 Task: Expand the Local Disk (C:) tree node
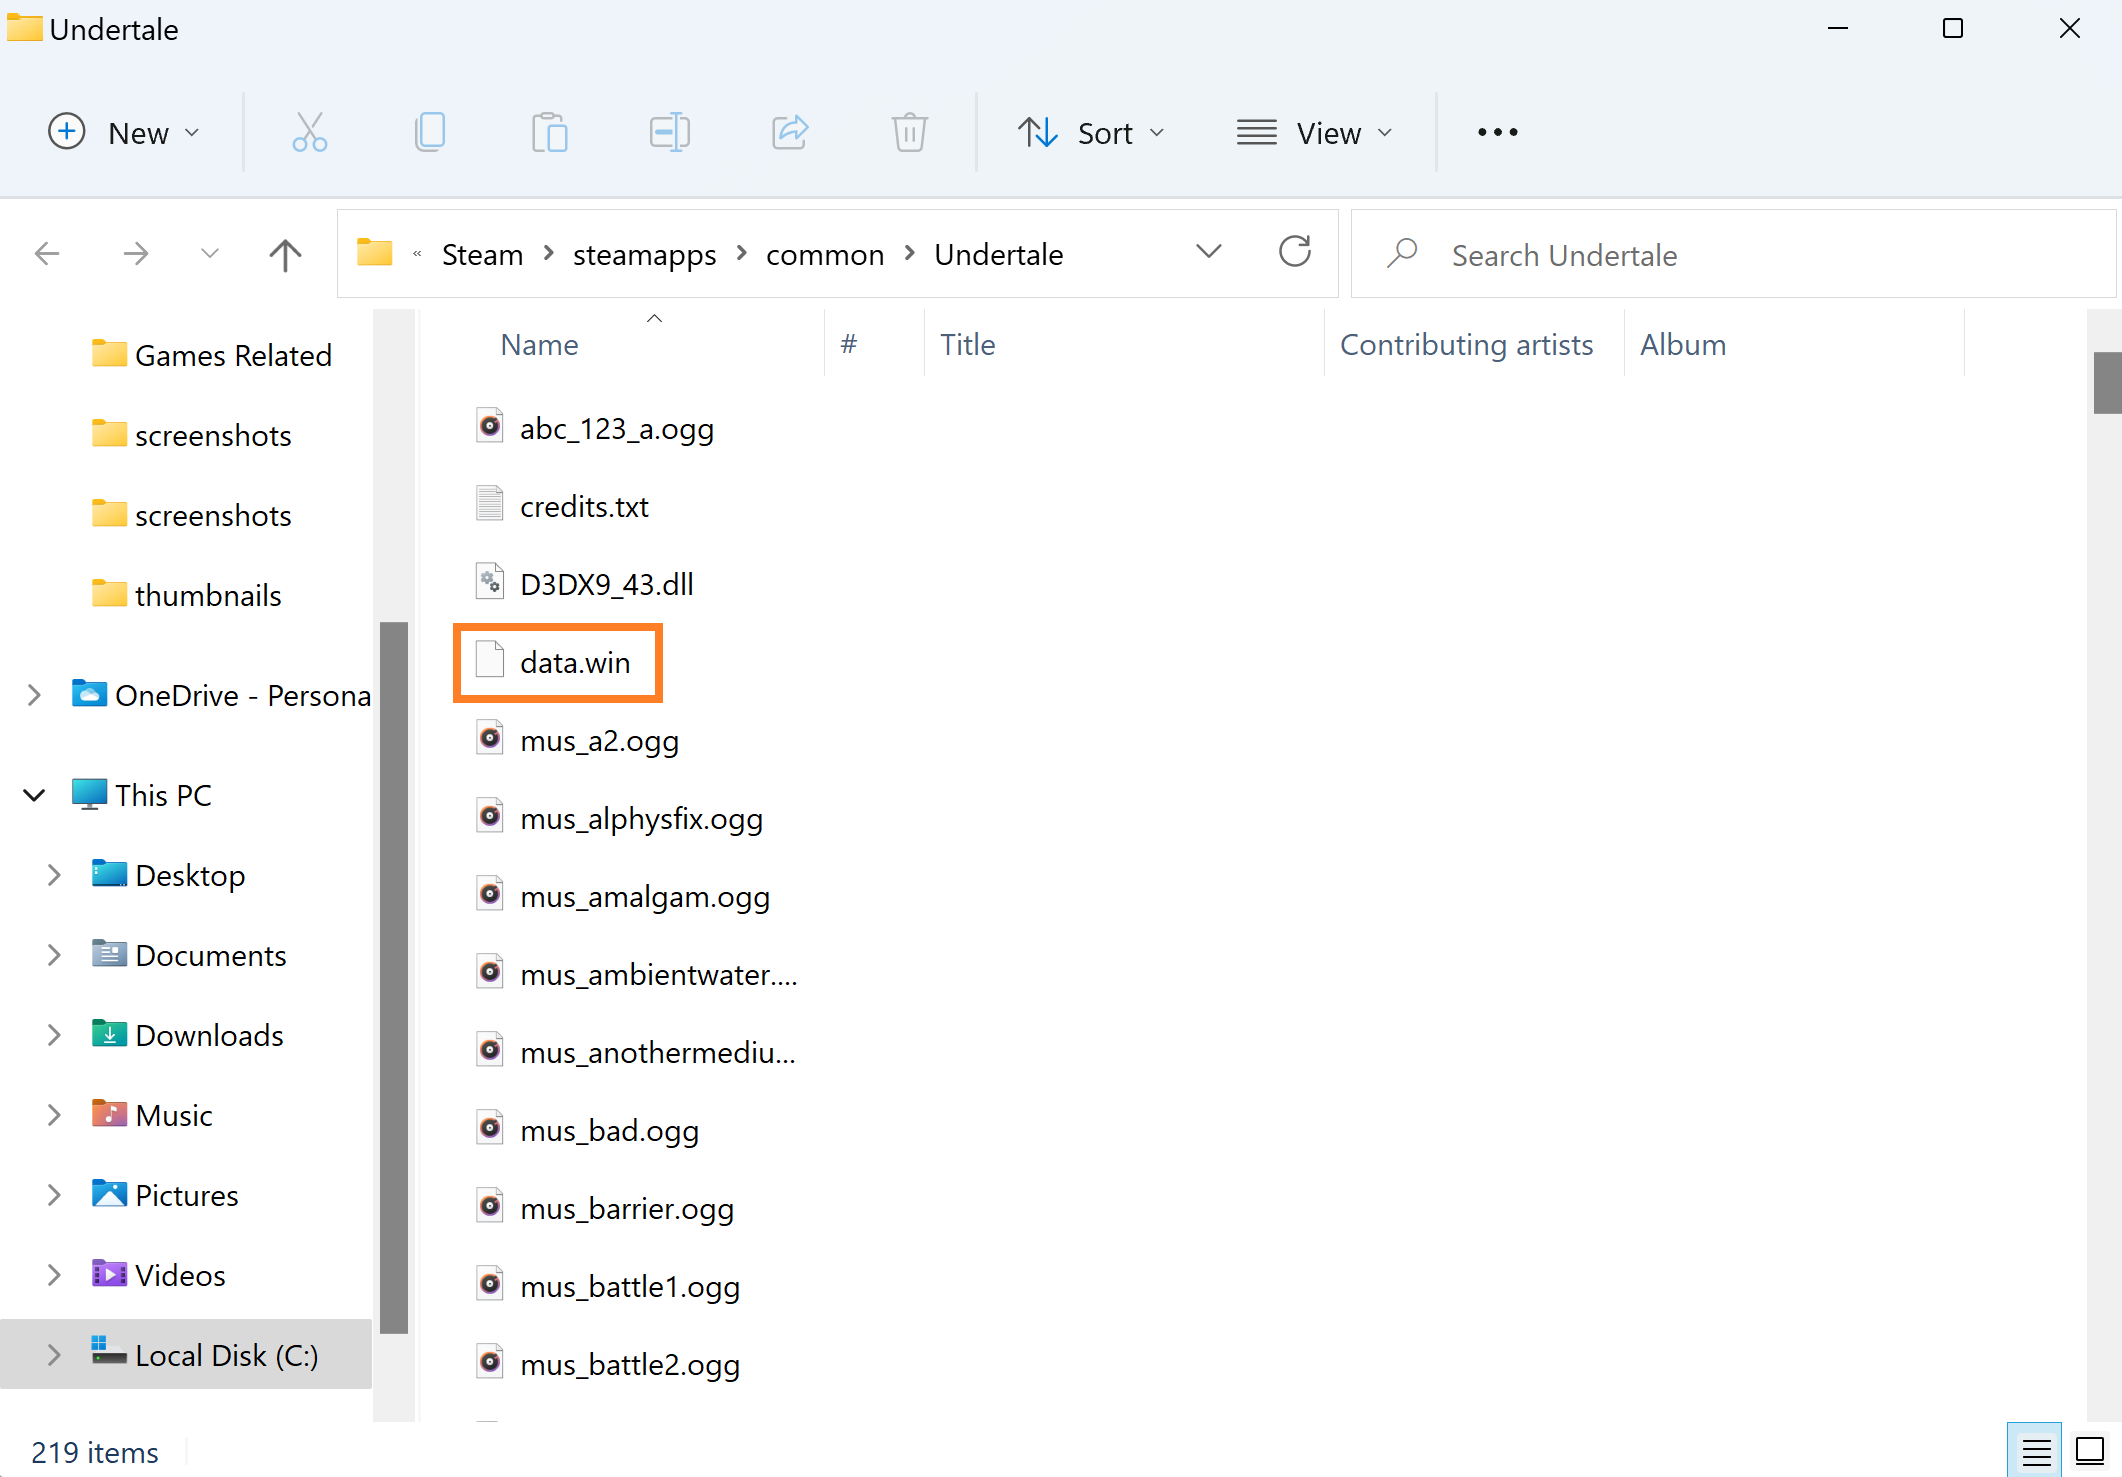[x=54, y=1355]
